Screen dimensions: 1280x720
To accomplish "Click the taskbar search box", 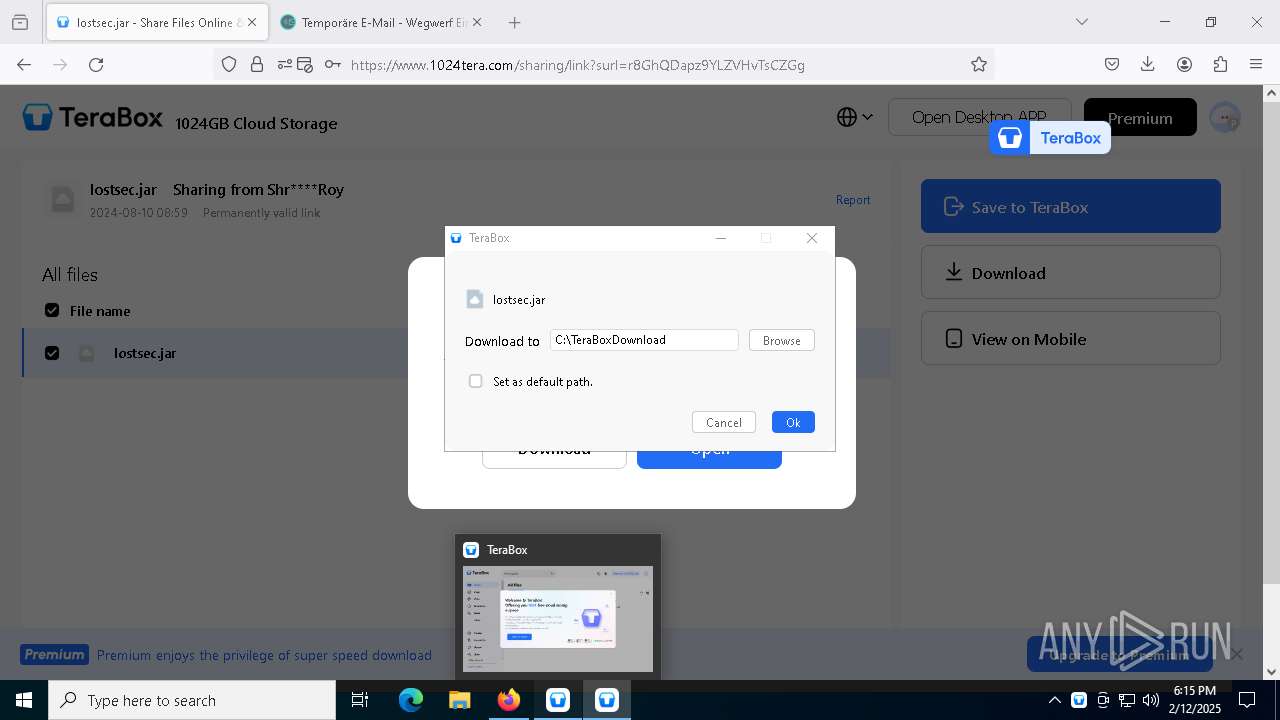I will (x=192, y=700).
